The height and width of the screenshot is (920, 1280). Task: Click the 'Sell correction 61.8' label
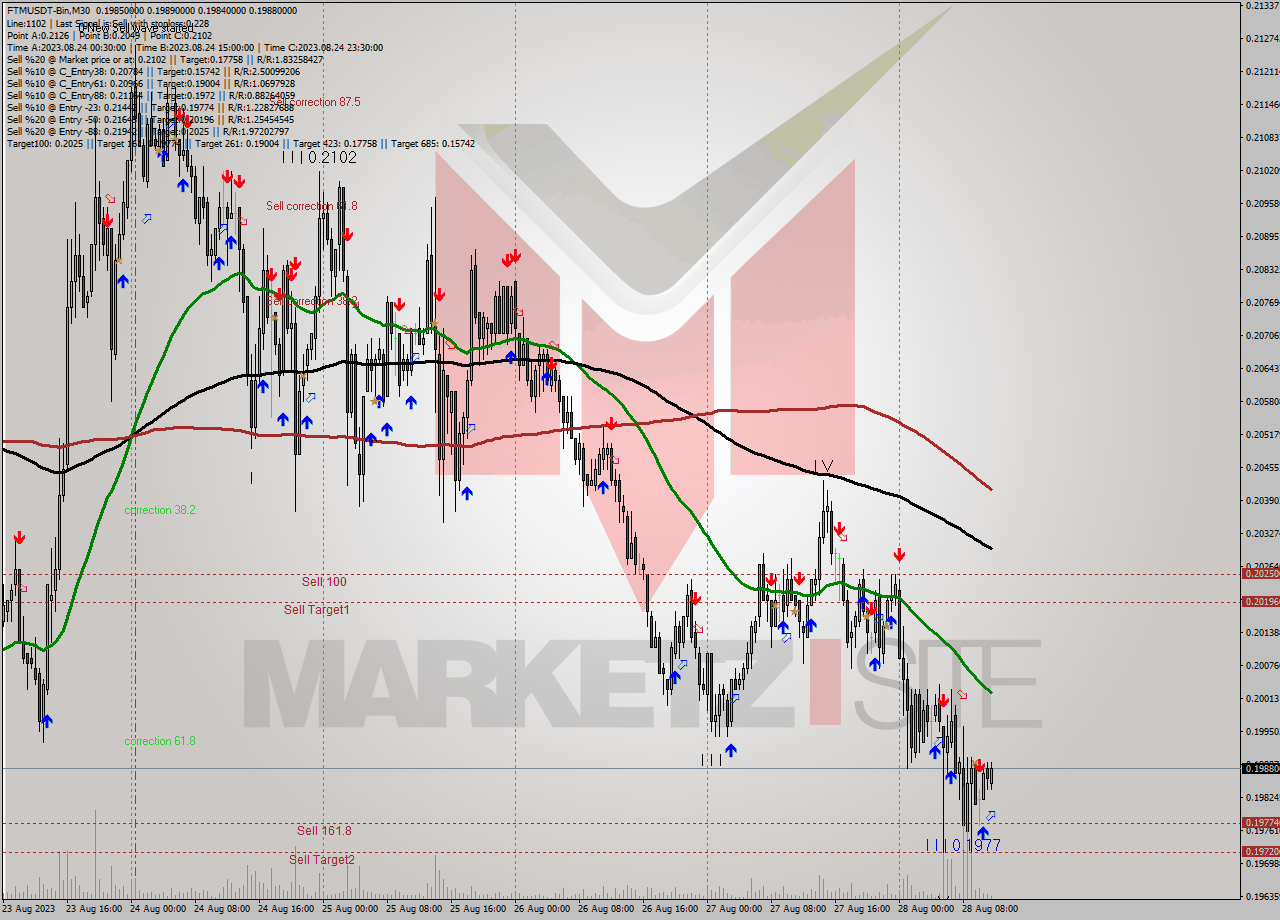click(311, 206)
